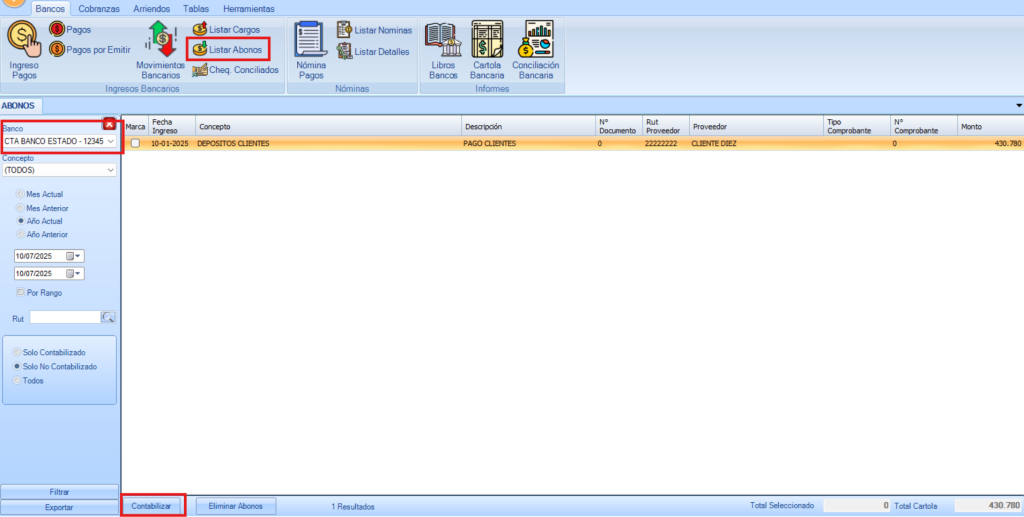Select Solo Contabilizado radio option
This screenshot has width=1024, height=517.
[x=16, y=353]
